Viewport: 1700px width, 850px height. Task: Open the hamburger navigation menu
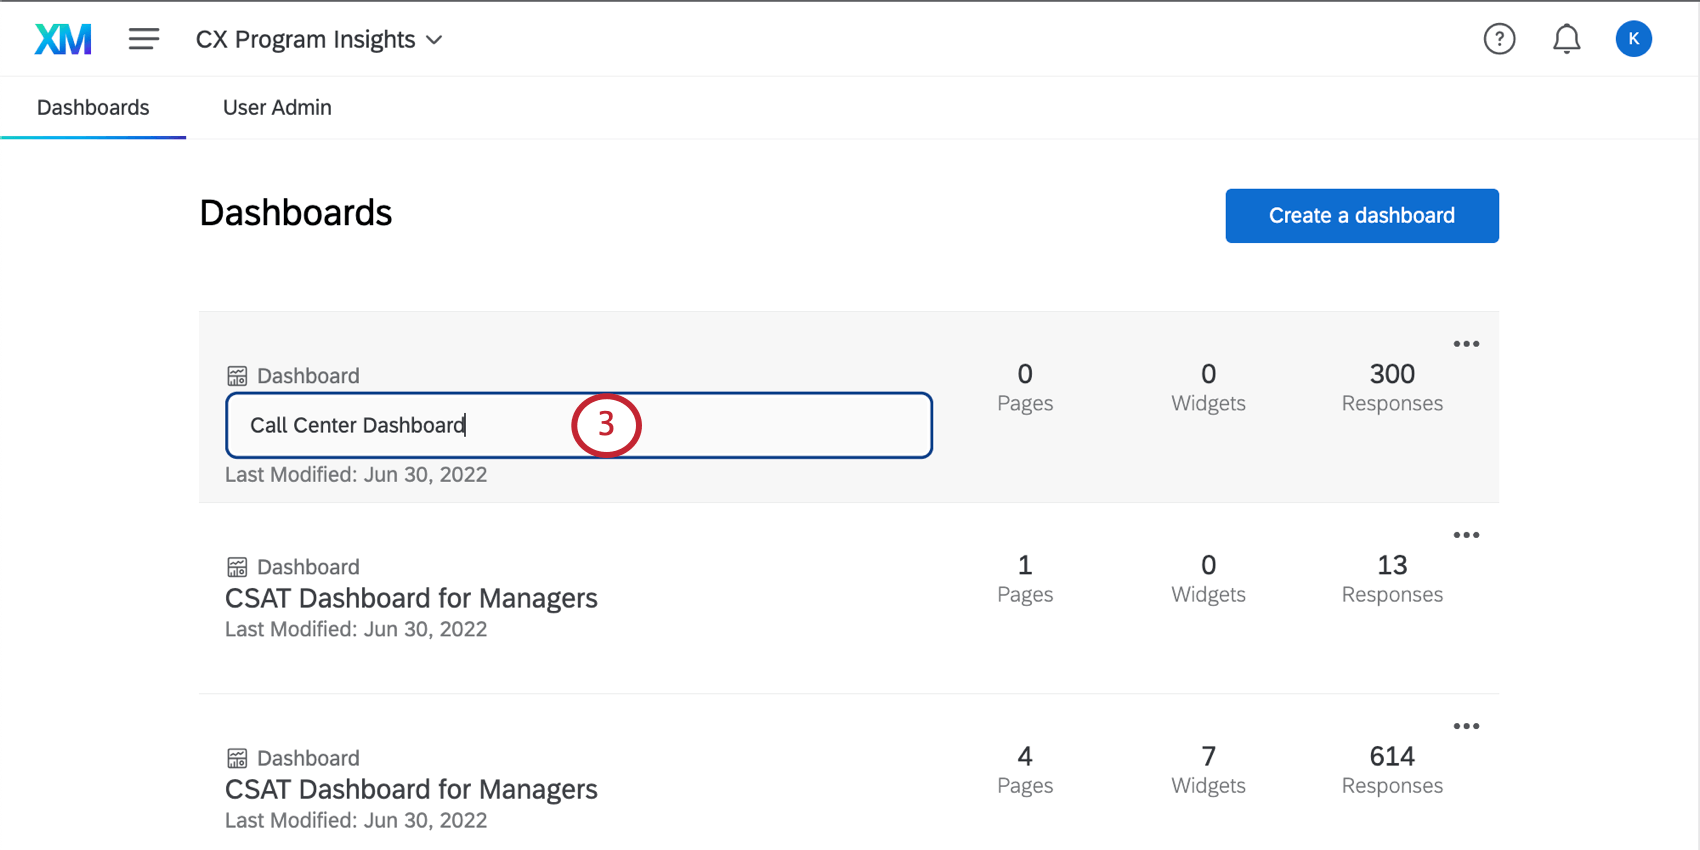(144, 39)
